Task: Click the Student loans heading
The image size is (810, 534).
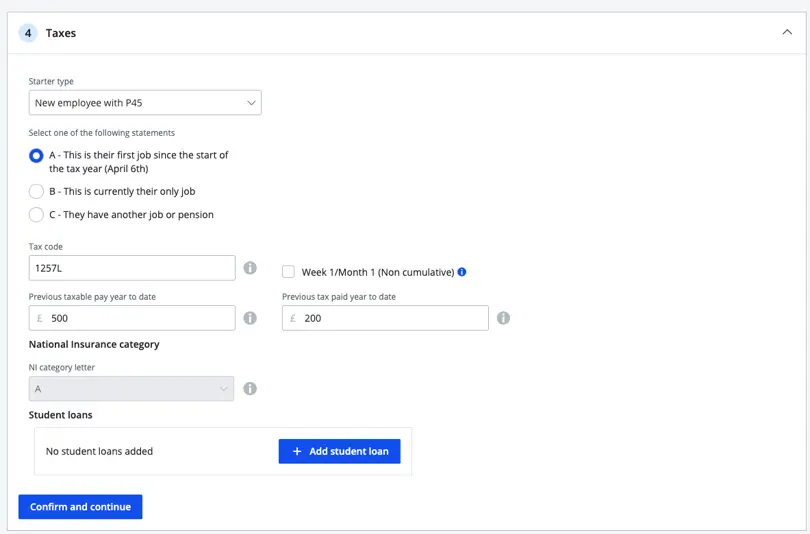Action: click(x=60, y=415)
